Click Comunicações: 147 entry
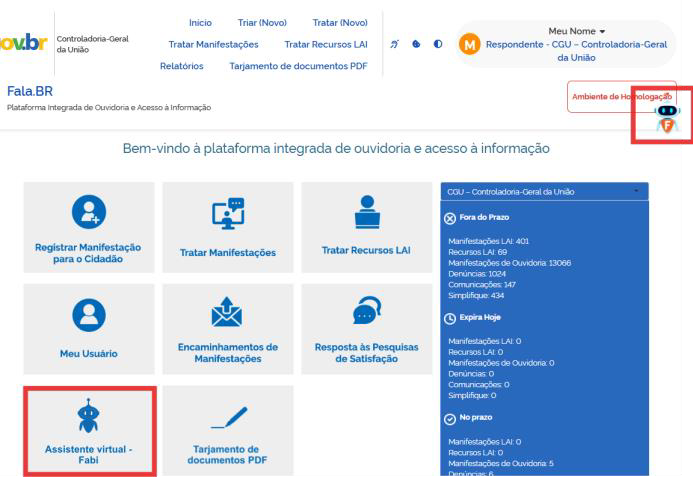Image resolution: width=693 pixels, height=477 pixels. 482,284
